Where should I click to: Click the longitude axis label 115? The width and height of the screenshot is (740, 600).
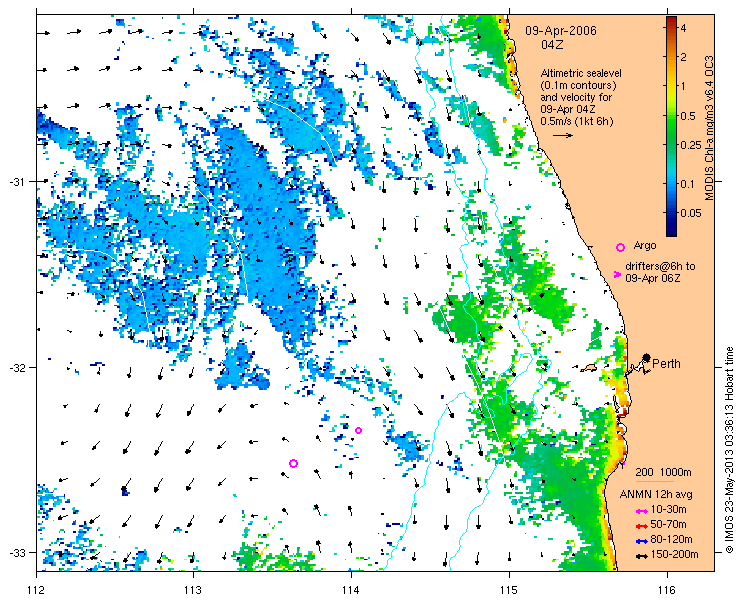click(x=509, y=590)
